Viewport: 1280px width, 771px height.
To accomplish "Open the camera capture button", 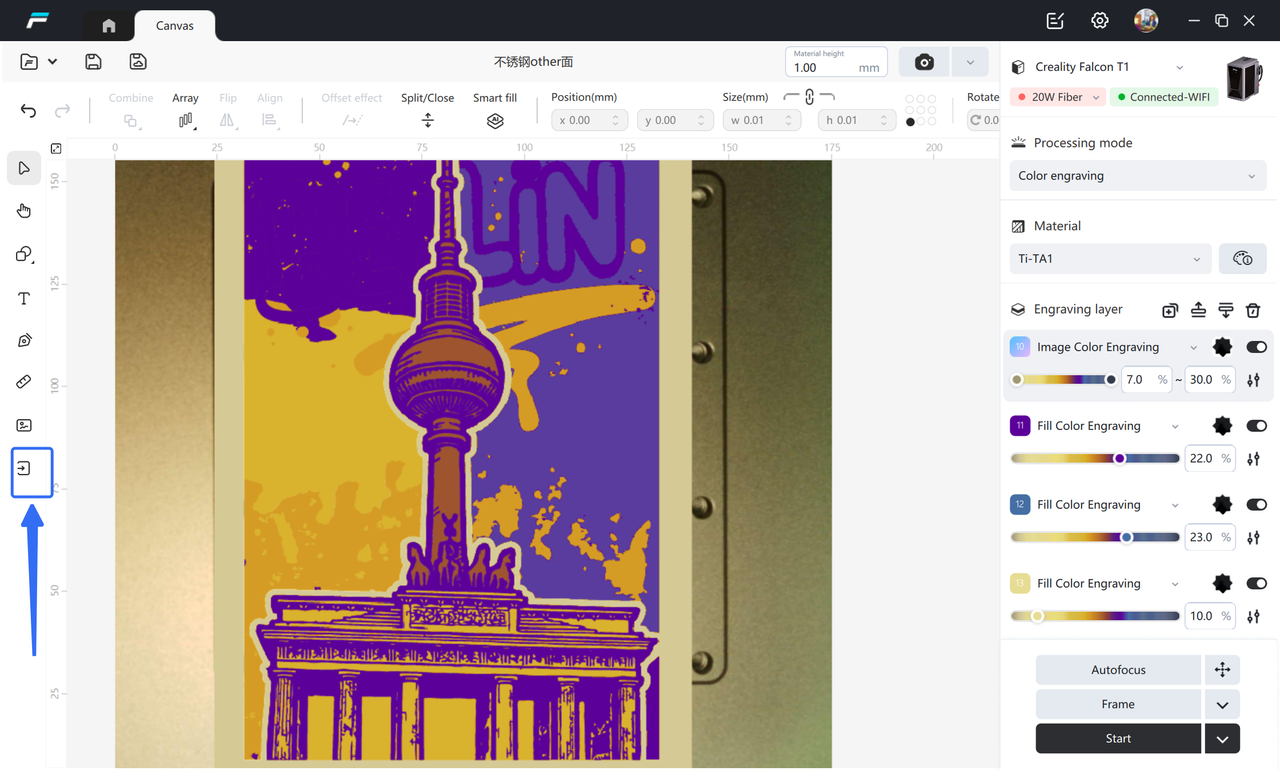I will 924,62.
